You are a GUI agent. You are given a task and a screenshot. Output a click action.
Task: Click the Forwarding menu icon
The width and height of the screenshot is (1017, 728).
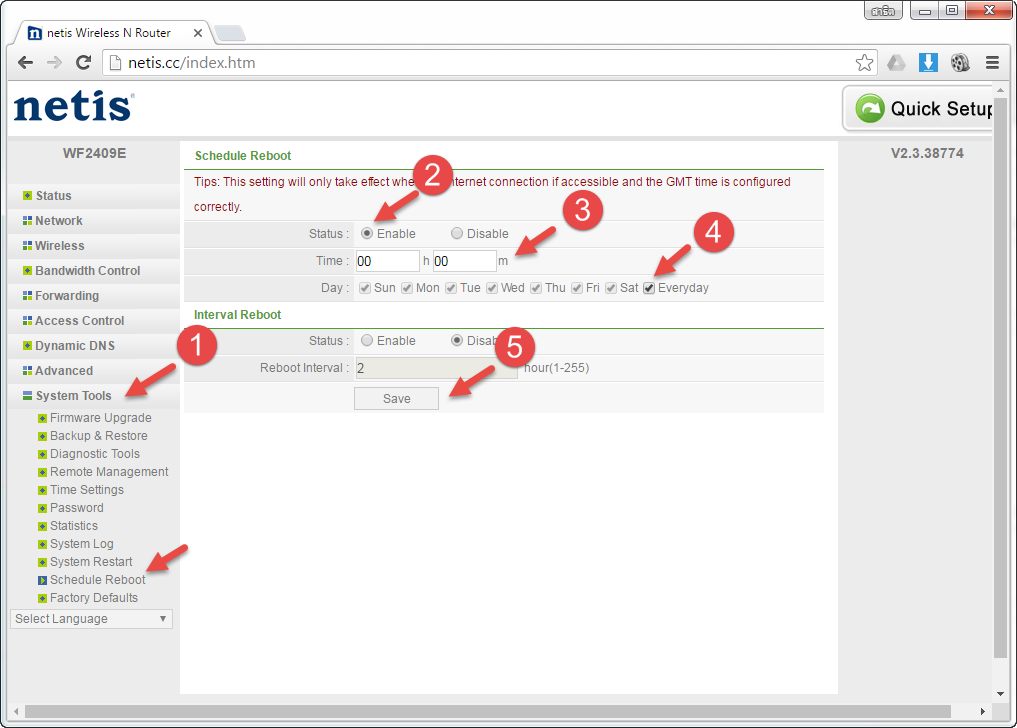click(x=27, y=295)
